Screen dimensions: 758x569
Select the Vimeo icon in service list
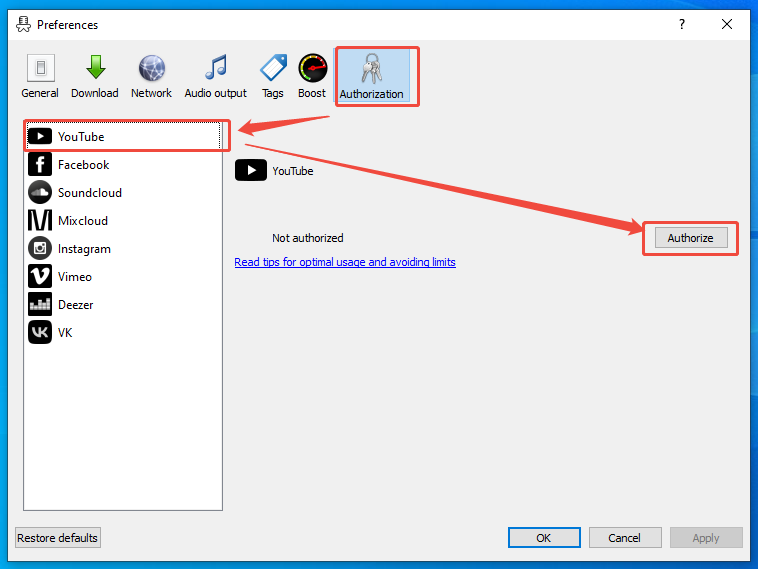(40, 277)
